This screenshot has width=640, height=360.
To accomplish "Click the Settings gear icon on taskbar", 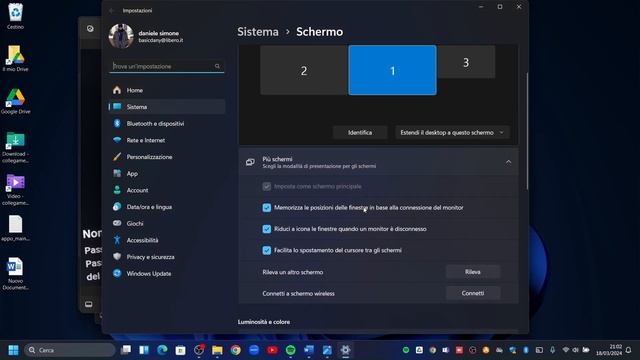I will tap(345, 350).
